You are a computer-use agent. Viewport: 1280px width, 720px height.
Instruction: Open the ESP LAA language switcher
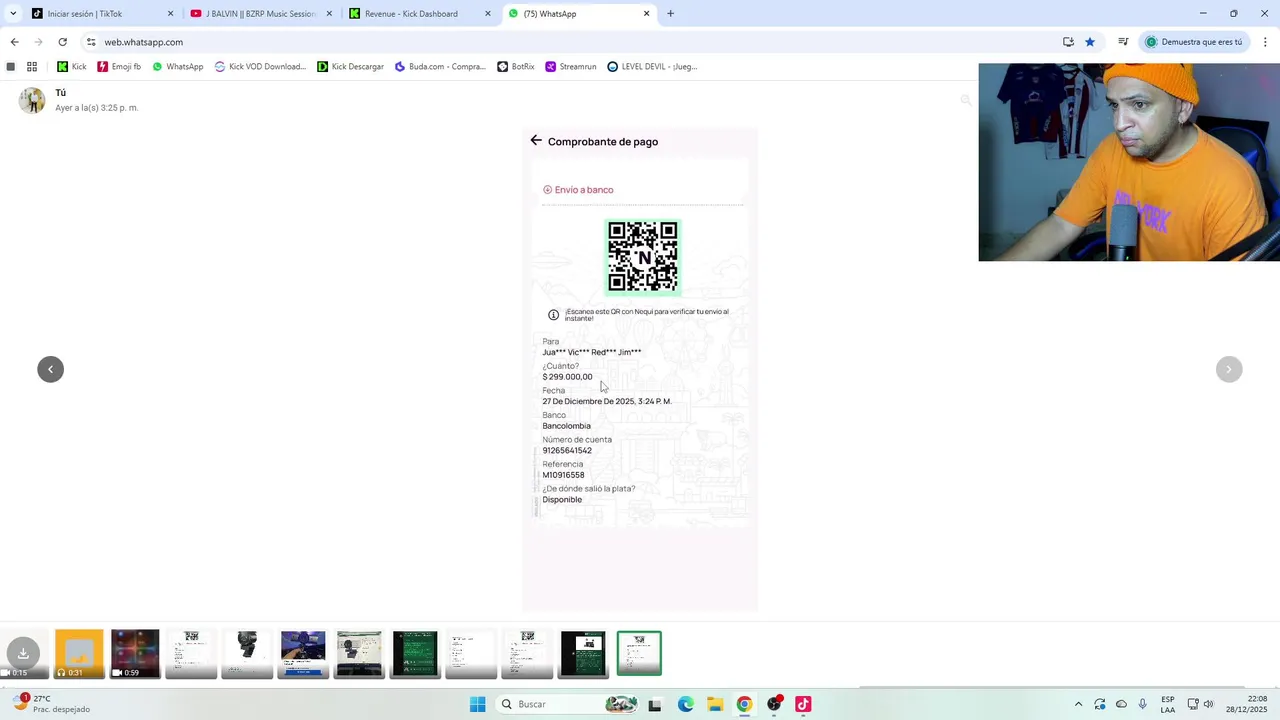(1168, 704)
